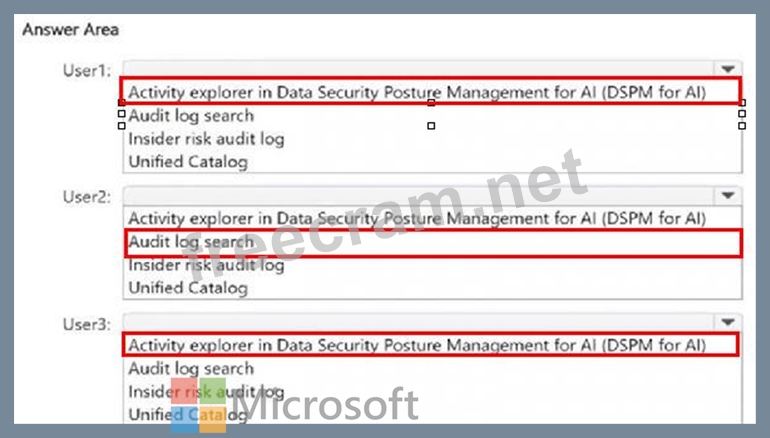Select Unified Catalog in User1 list

pos(188,161)
